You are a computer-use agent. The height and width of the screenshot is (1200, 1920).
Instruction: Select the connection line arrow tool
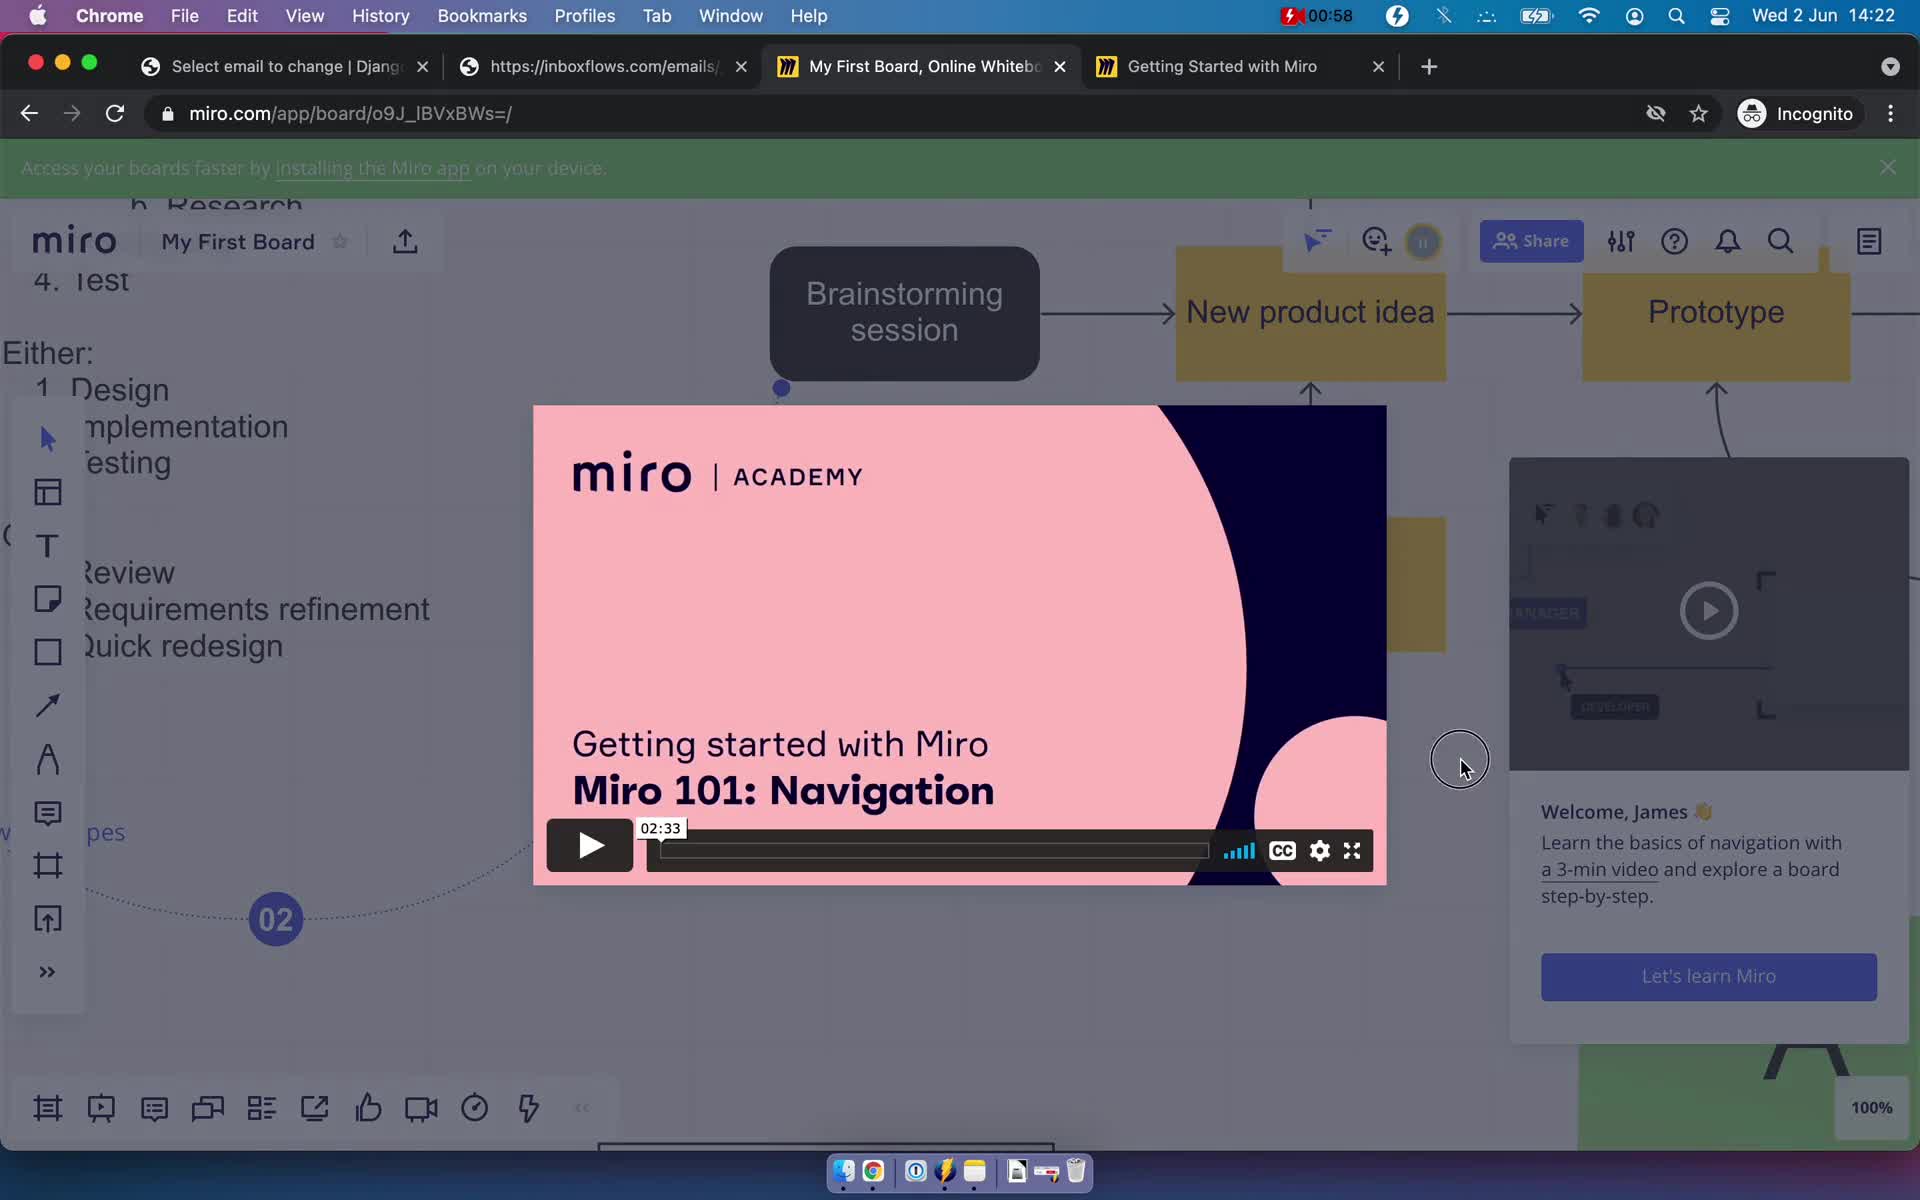pos(47,705)
